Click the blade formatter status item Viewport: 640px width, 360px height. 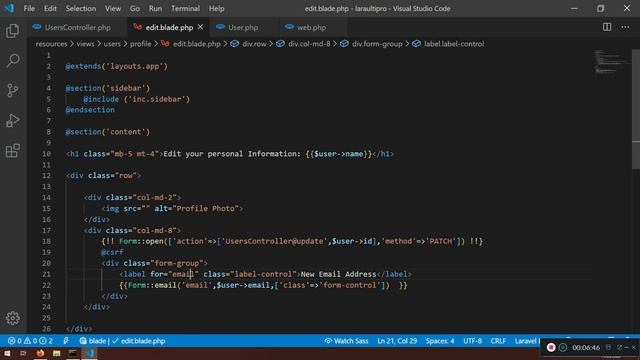coord(93,341)
